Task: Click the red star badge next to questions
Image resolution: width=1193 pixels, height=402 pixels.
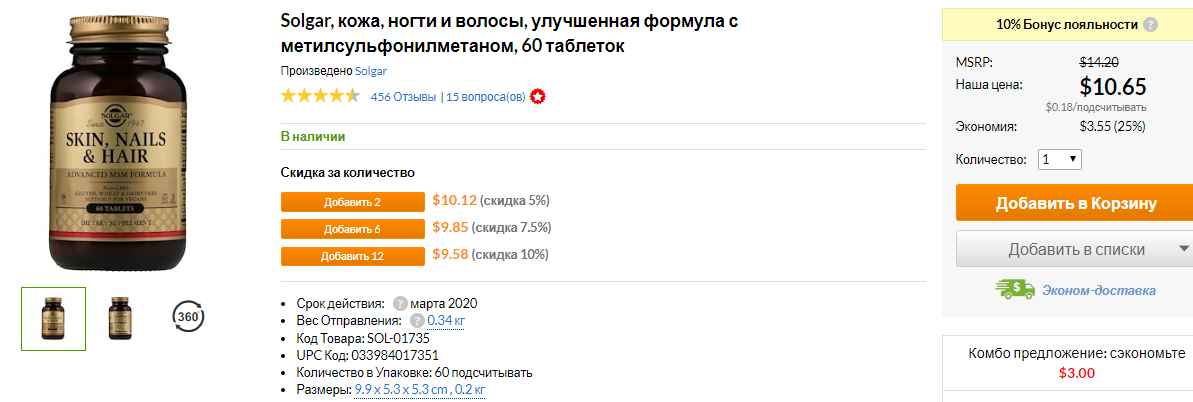Action: click(538, 97)
